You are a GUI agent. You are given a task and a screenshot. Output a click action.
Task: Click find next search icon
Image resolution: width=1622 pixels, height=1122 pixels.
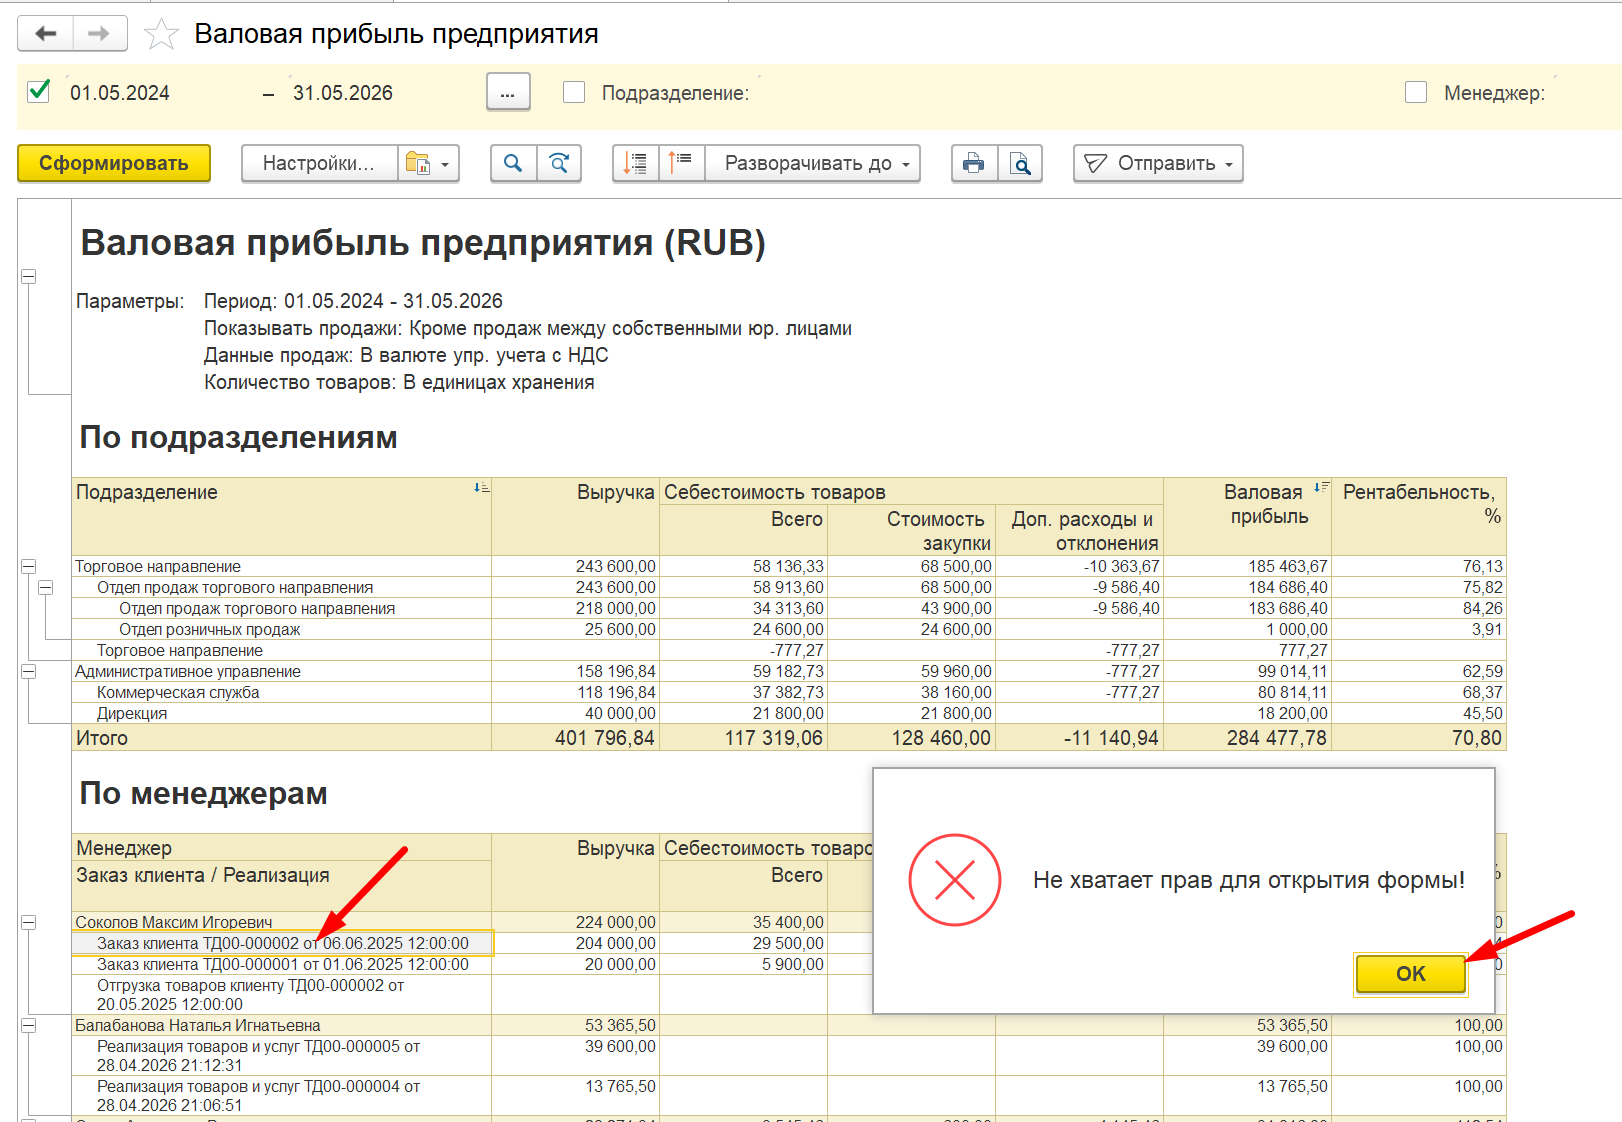pos(560,163)
